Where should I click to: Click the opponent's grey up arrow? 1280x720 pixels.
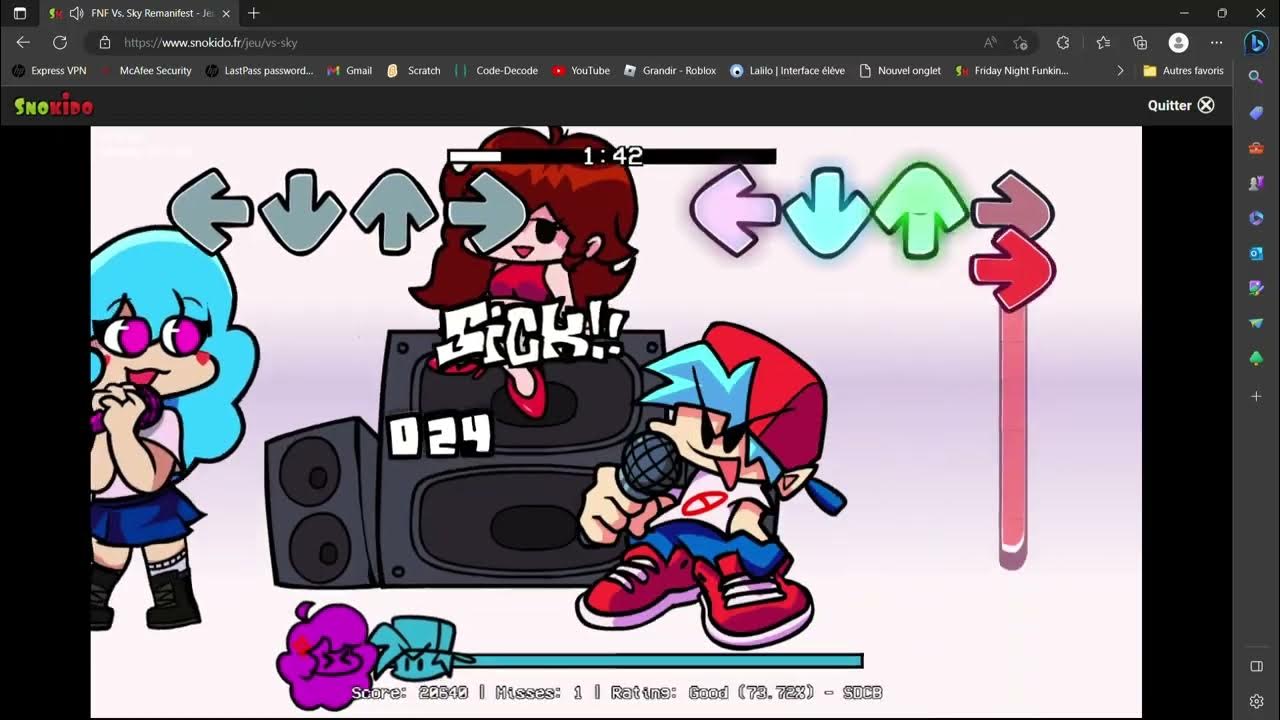point(394,211)
